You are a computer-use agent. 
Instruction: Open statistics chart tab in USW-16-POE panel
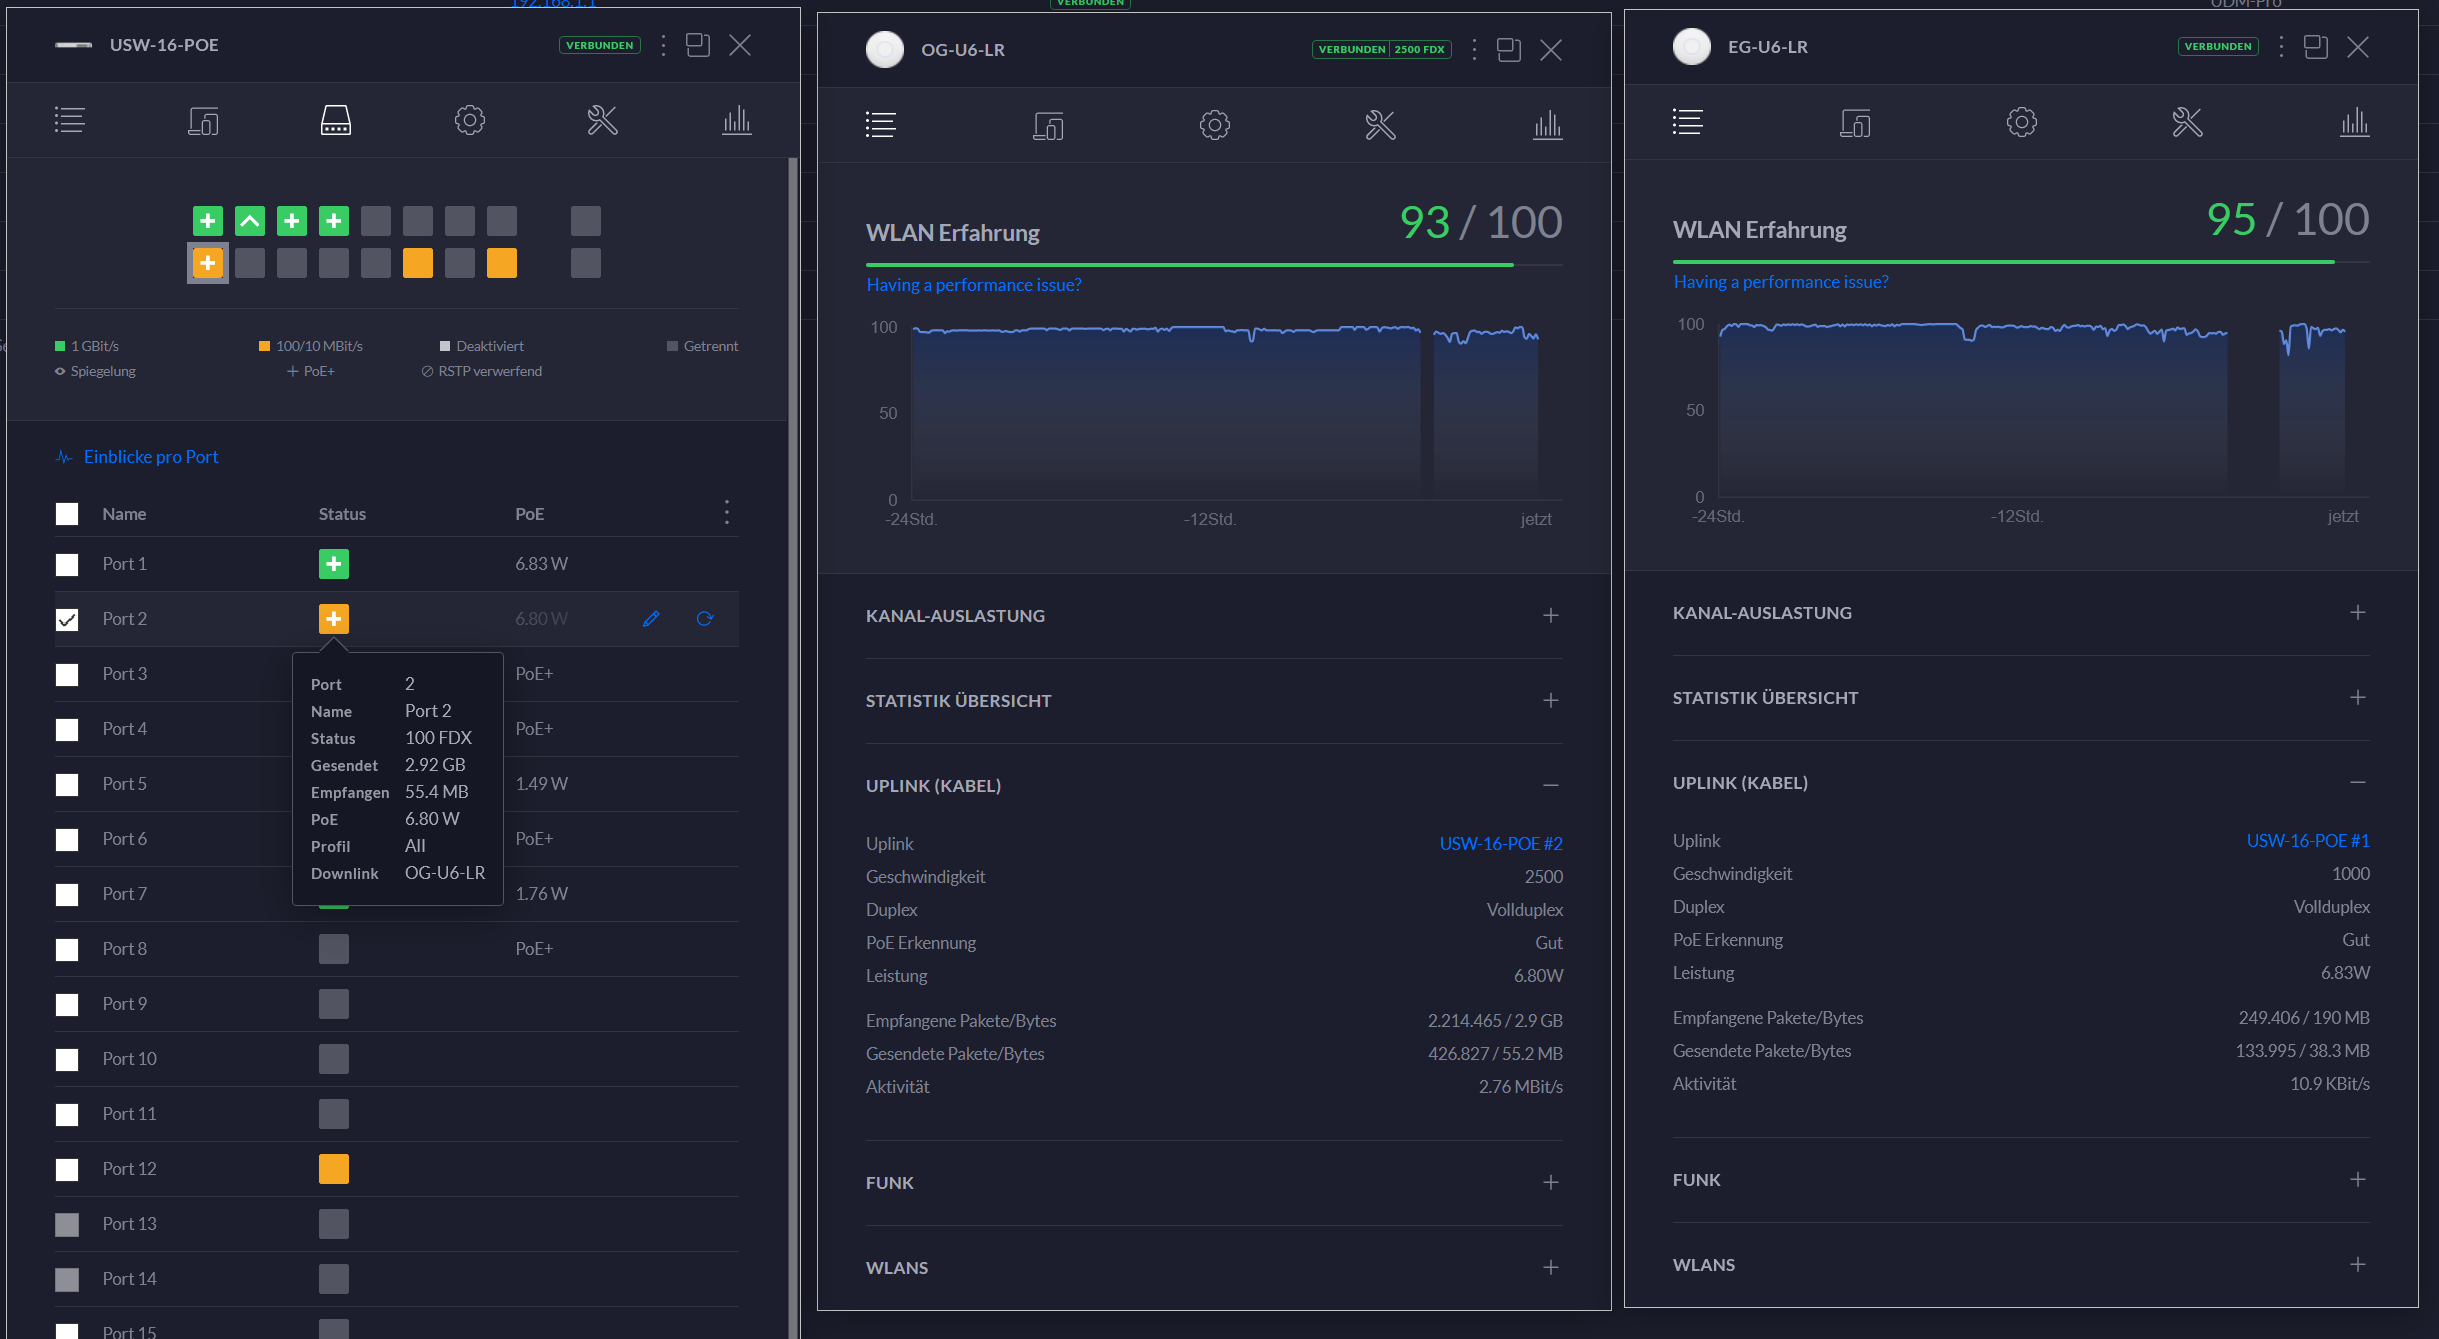tap(737, 121)
